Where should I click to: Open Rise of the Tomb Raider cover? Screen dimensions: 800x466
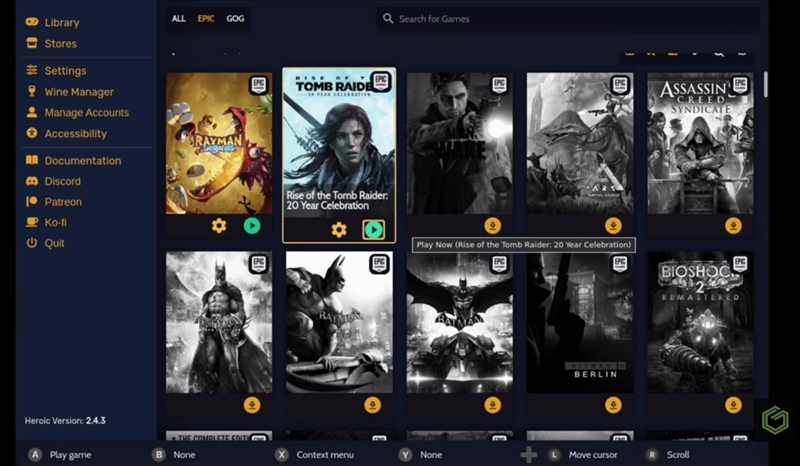coord(339,143)
